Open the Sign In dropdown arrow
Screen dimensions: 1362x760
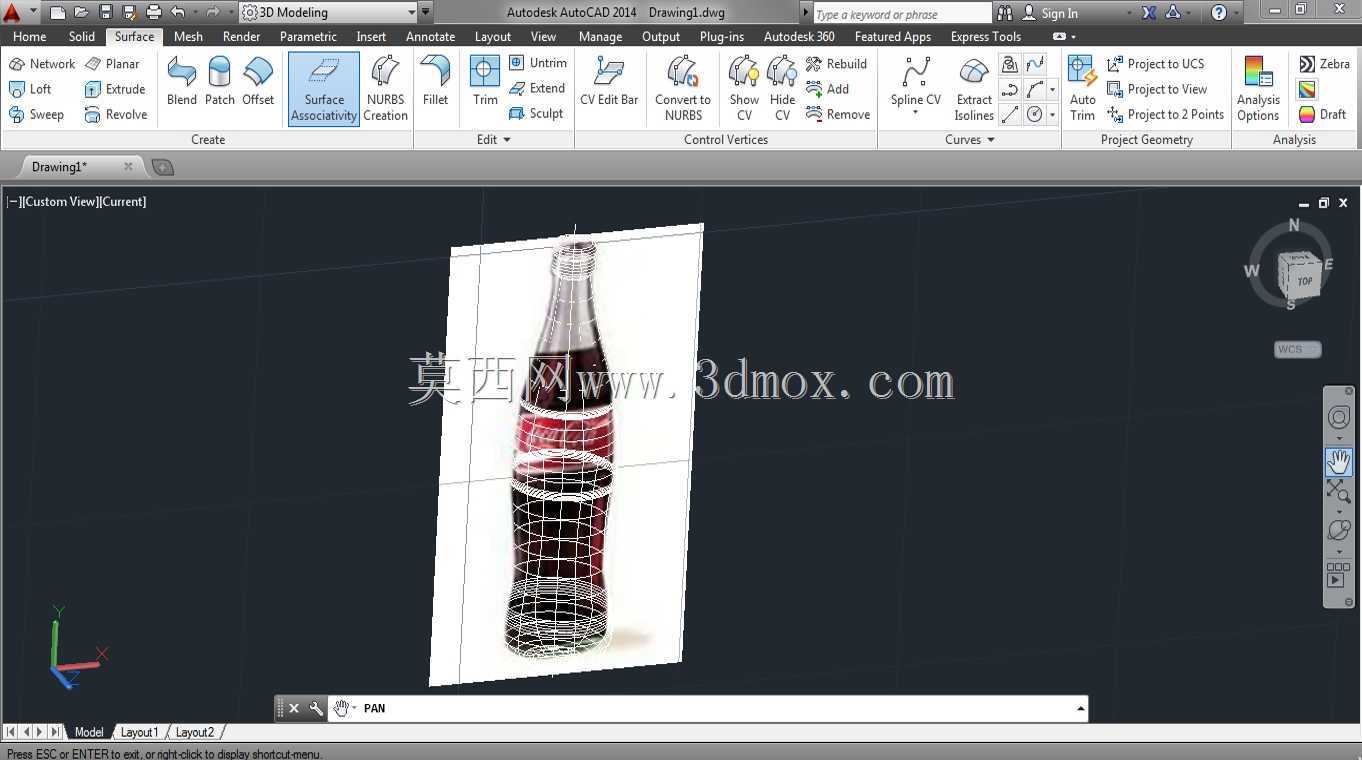(1129, 13)
